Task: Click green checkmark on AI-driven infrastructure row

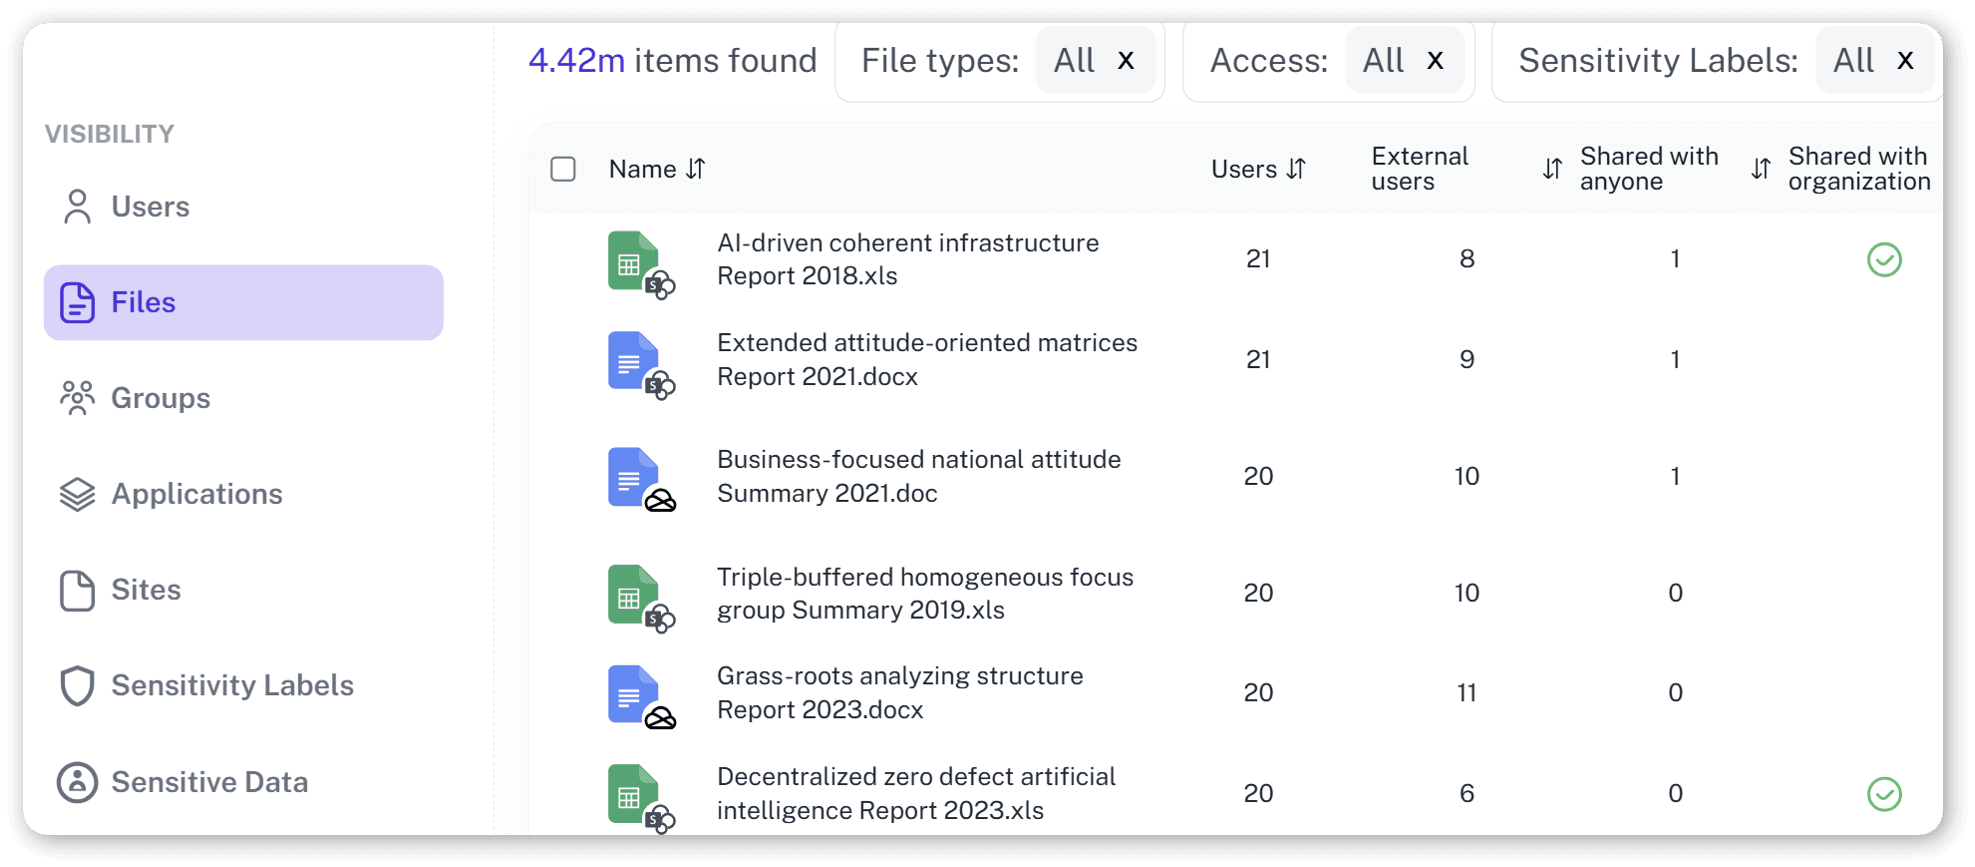Action: [1884, 260]
